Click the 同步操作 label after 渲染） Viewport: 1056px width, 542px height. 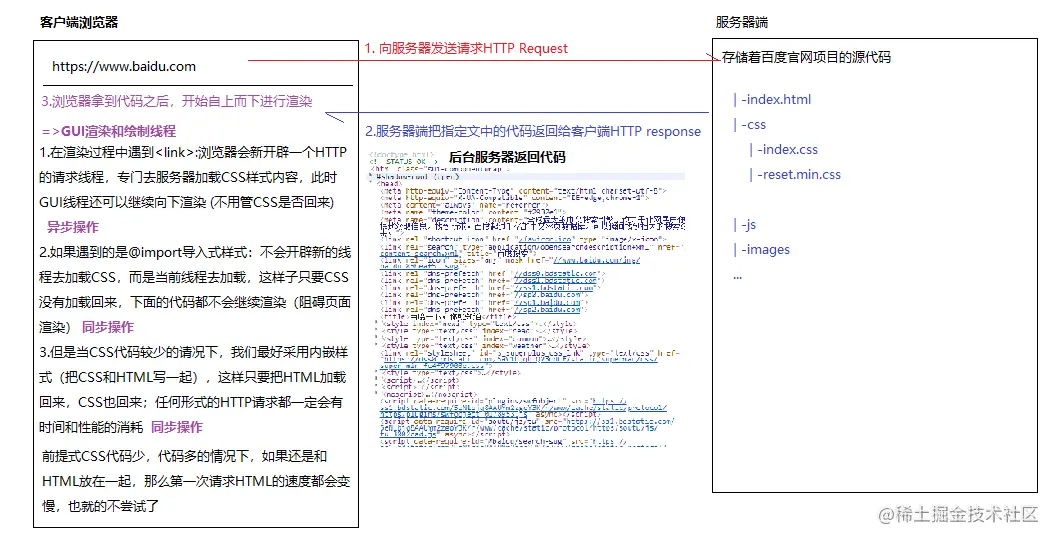coord(108,327)
